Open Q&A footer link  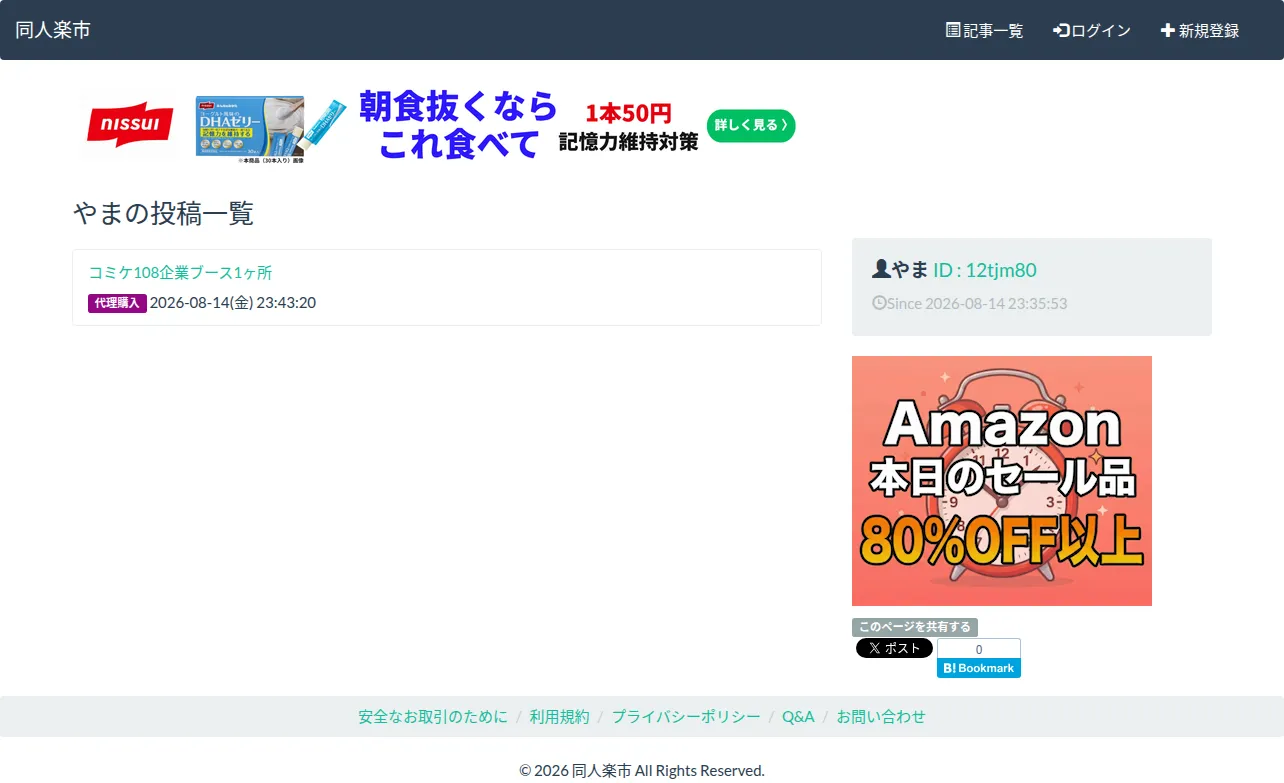click(x=798, y=716)
